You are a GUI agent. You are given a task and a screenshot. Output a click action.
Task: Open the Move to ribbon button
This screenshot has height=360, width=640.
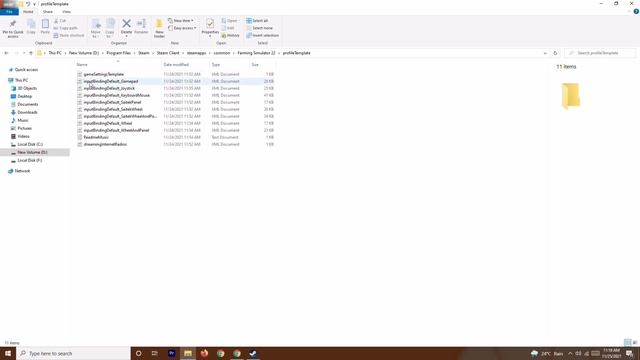pos(96,28)
